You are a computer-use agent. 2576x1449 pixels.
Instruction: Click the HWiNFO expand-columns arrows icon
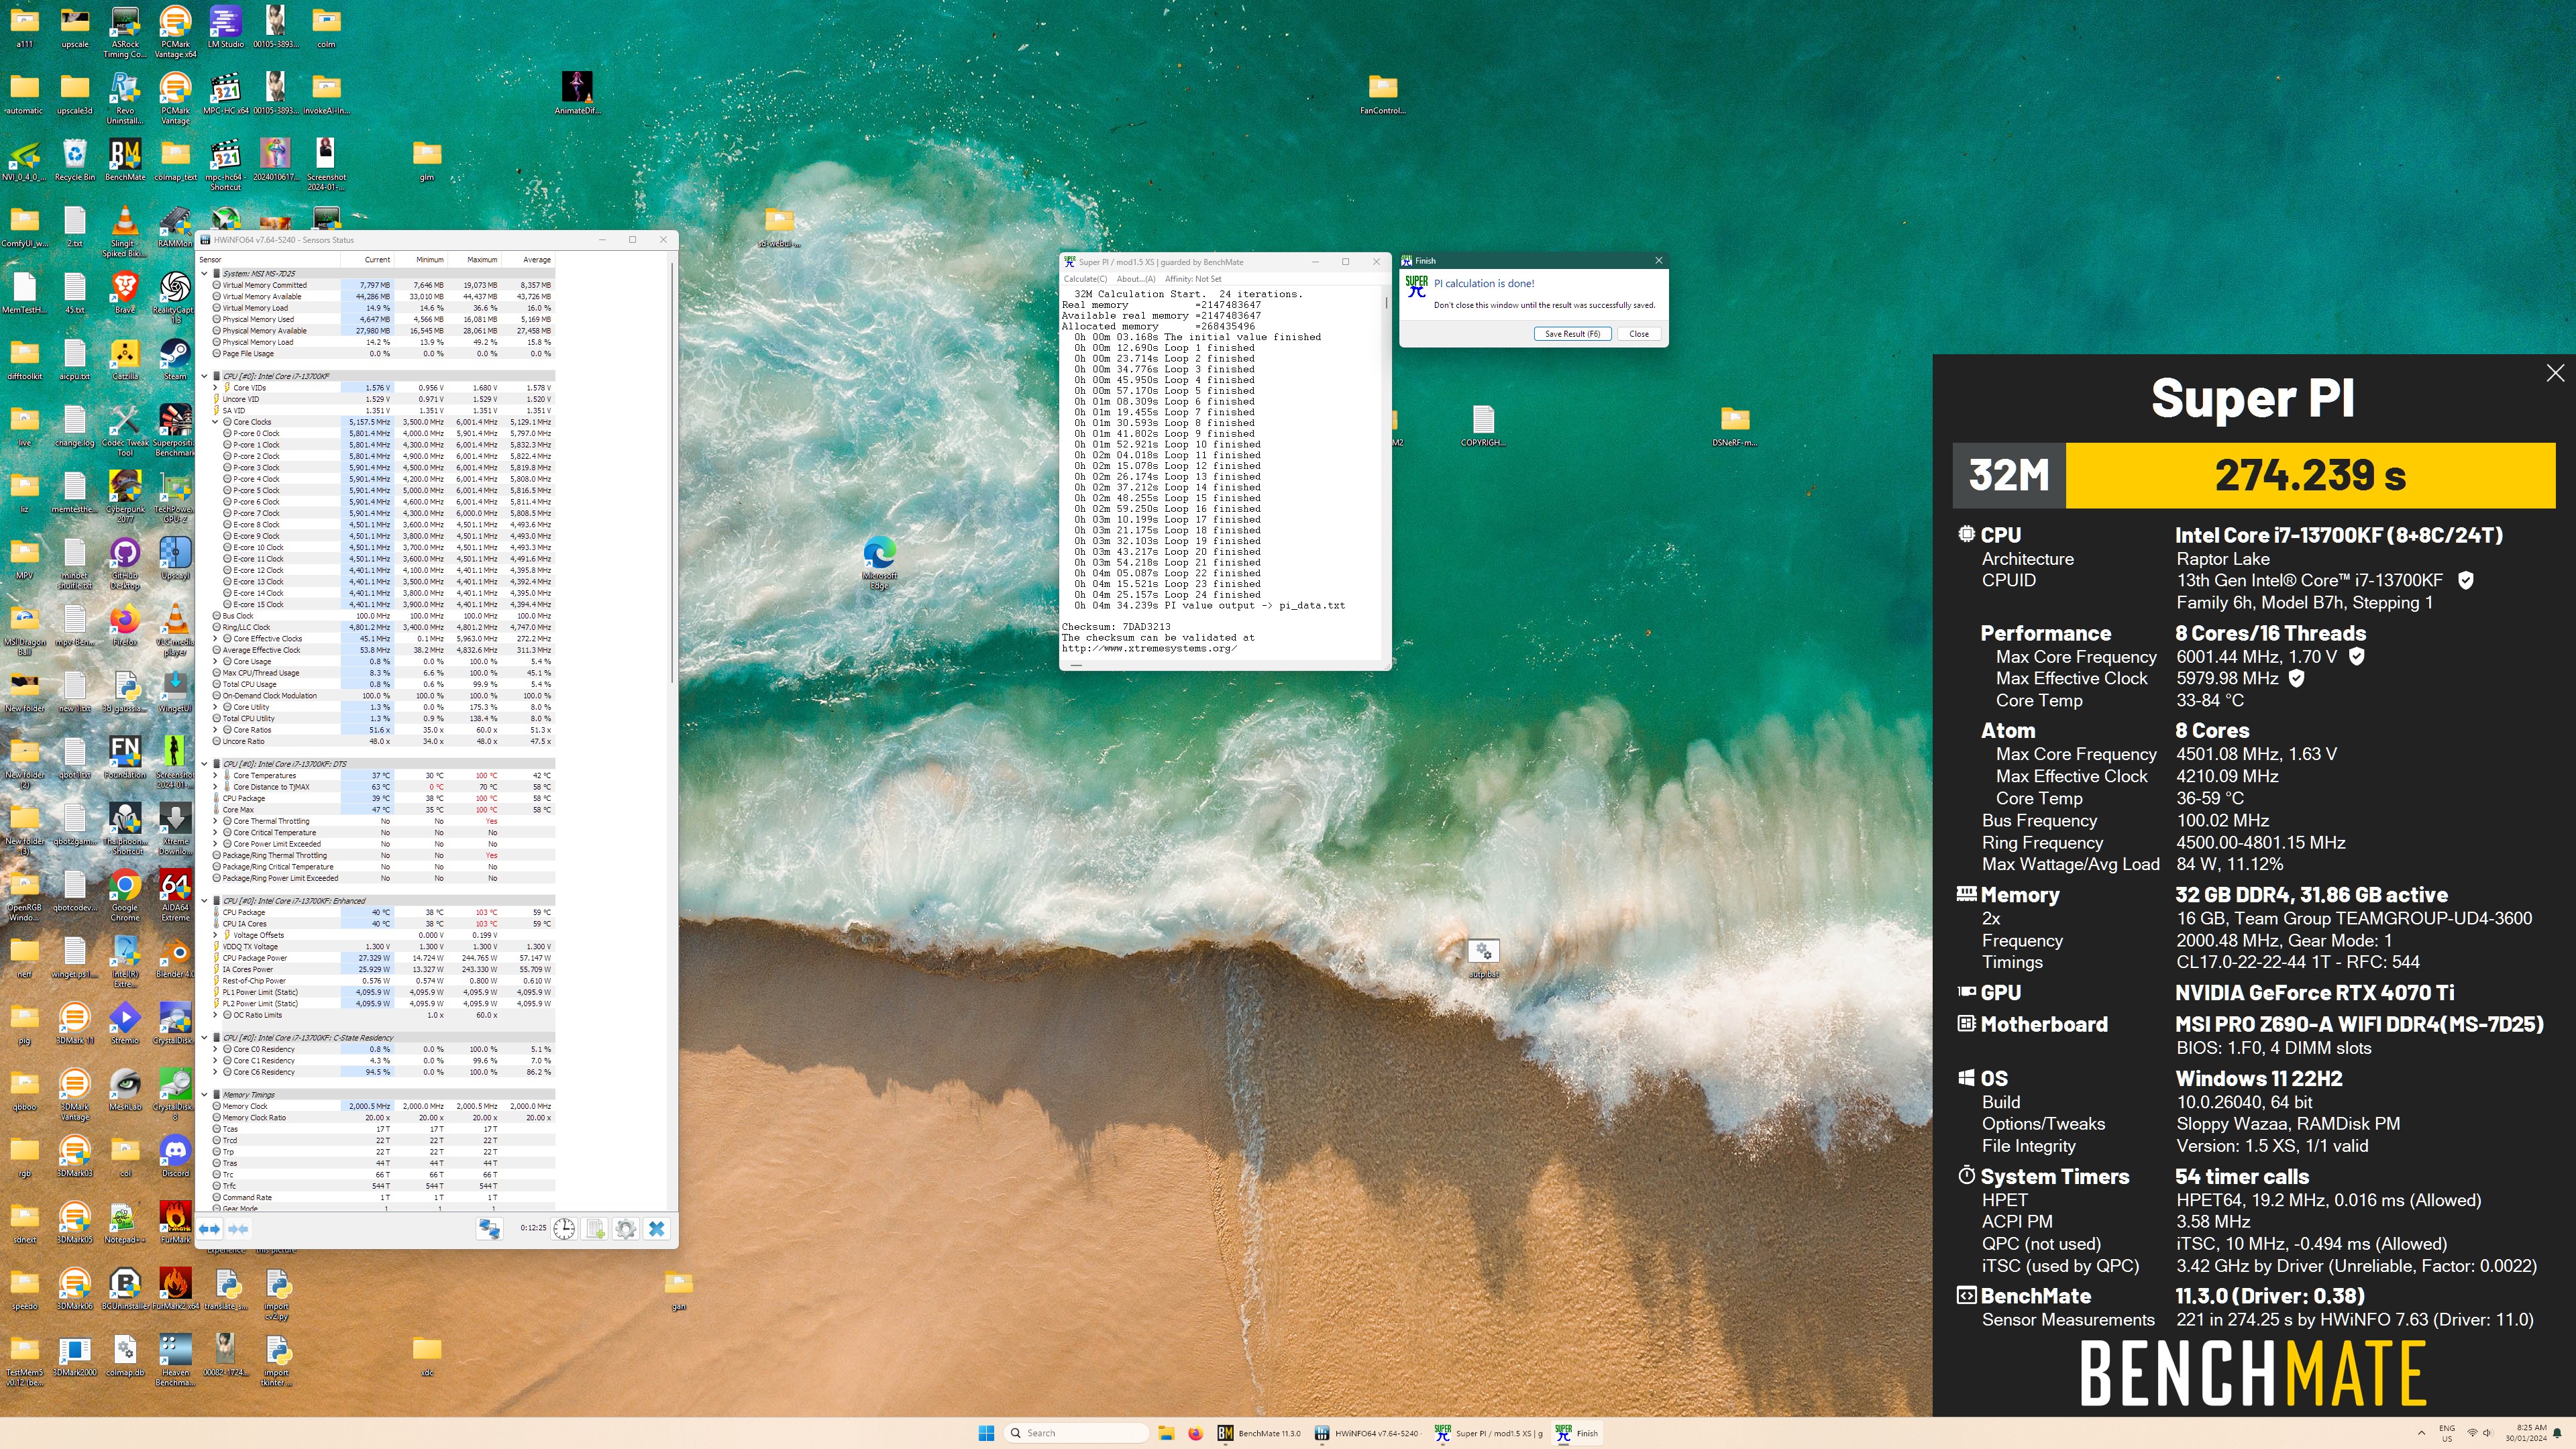click(209, 1229)
